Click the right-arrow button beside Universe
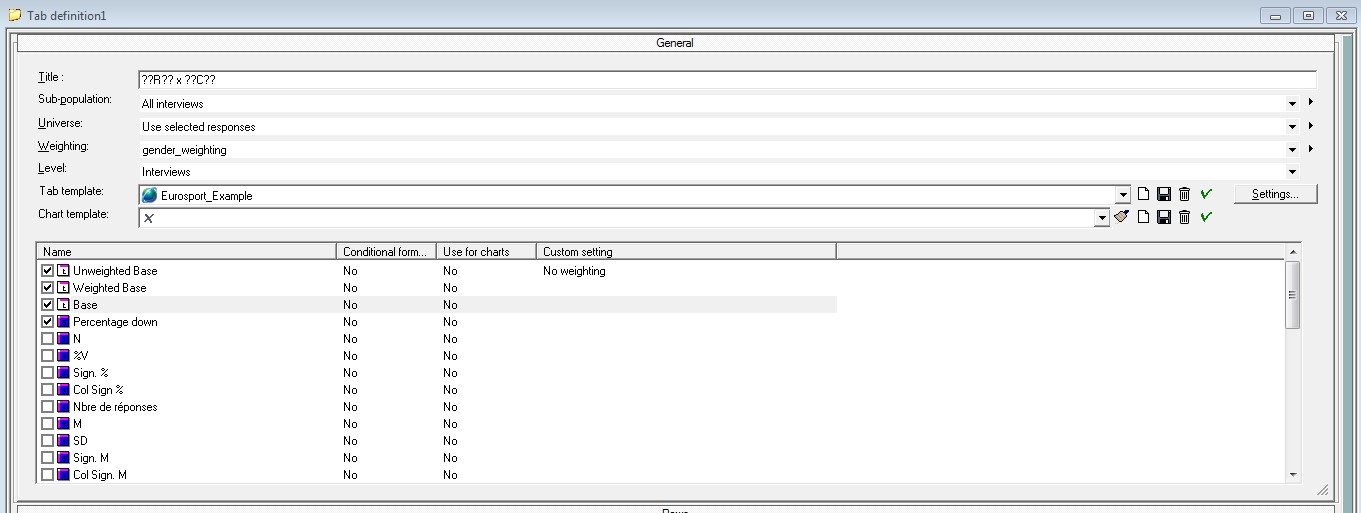 tap(1310, 126)
